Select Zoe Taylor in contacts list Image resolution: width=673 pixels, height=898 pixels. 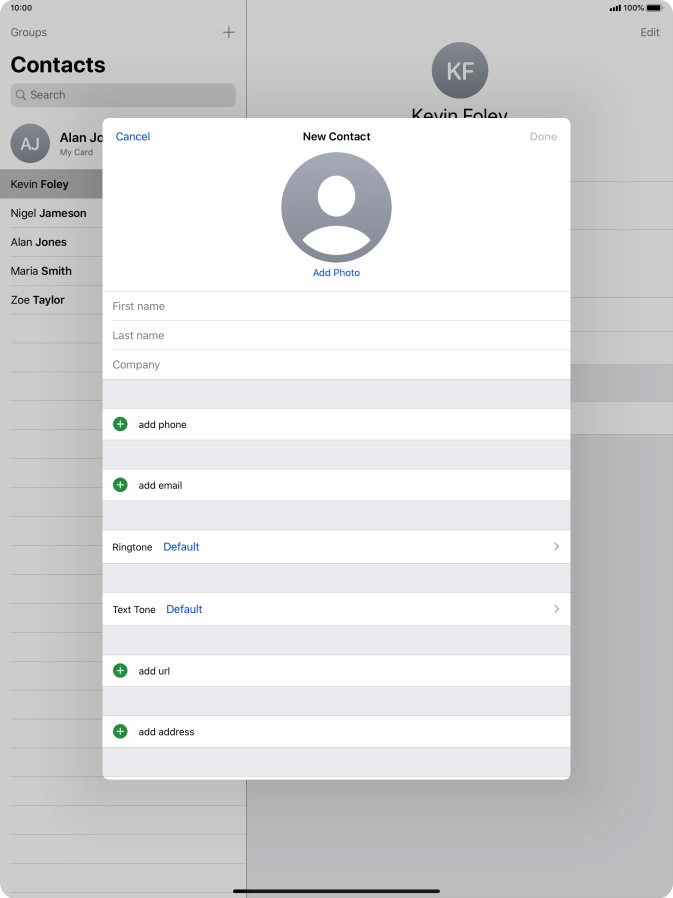point(37,300)
